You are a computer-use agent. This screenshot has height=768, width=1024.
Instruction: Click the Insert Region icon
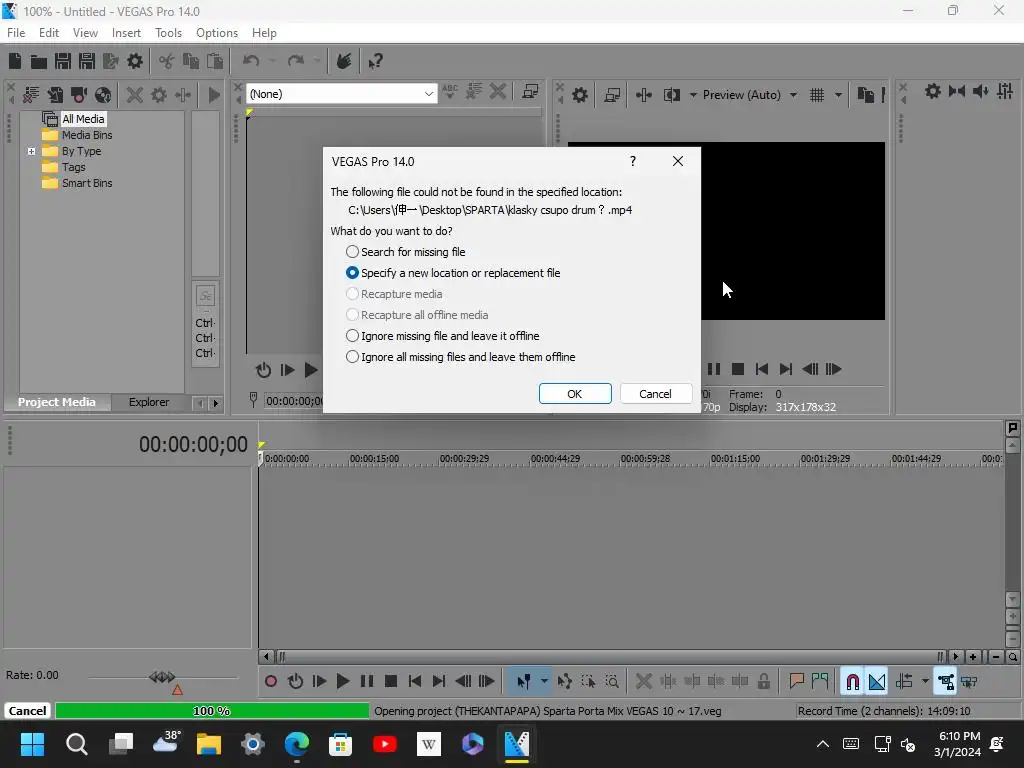pyautogui.click(x=820, y=682)
